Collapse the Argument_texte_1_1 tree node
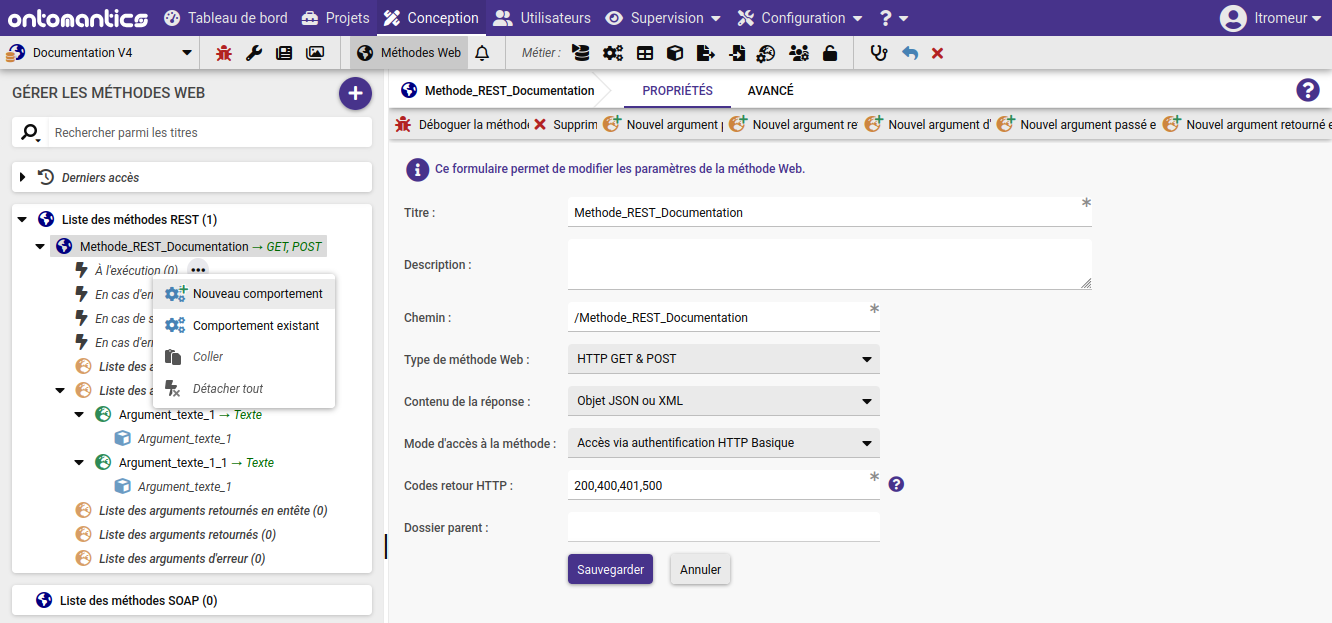 (79, 463)
